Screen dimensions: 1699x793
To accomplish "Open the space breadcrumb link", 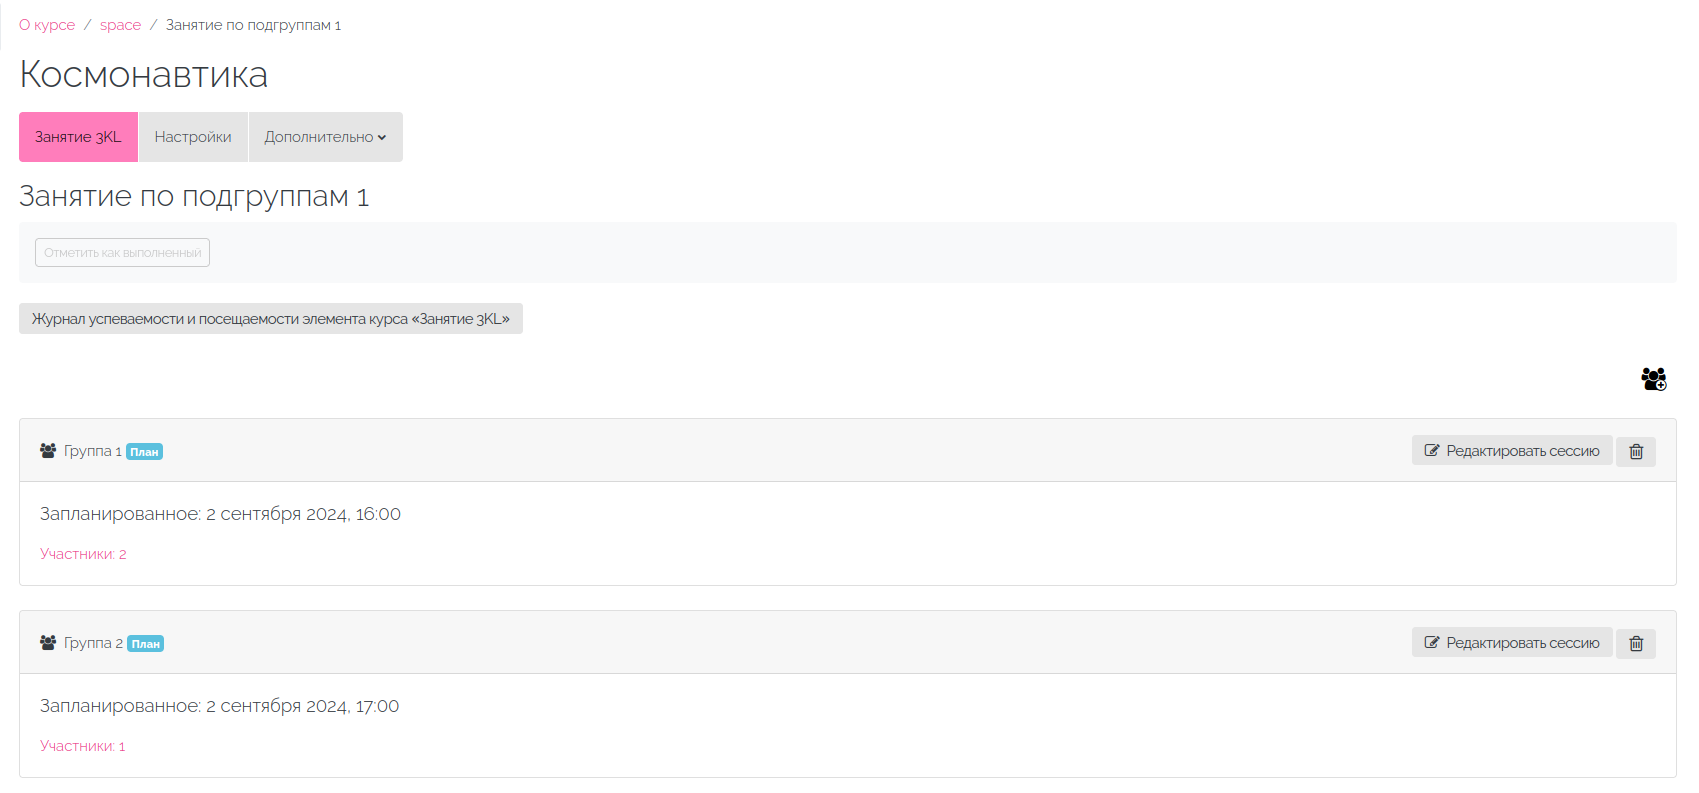I will (120, 25).
